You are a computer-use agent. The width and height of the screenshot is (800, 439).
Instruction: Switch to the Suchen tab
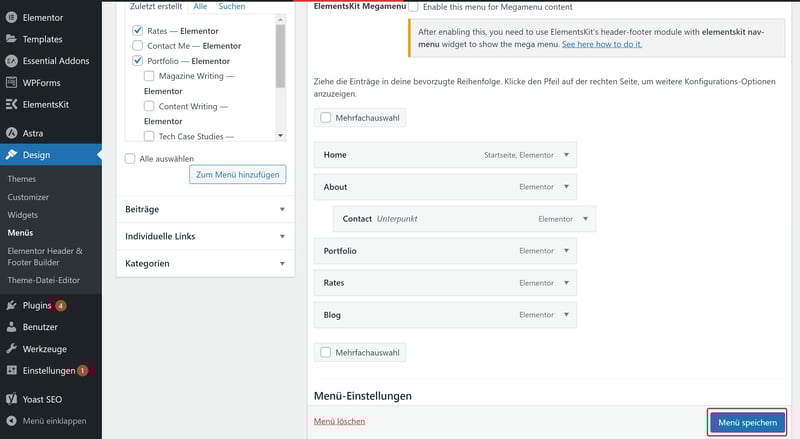(231, 6)
